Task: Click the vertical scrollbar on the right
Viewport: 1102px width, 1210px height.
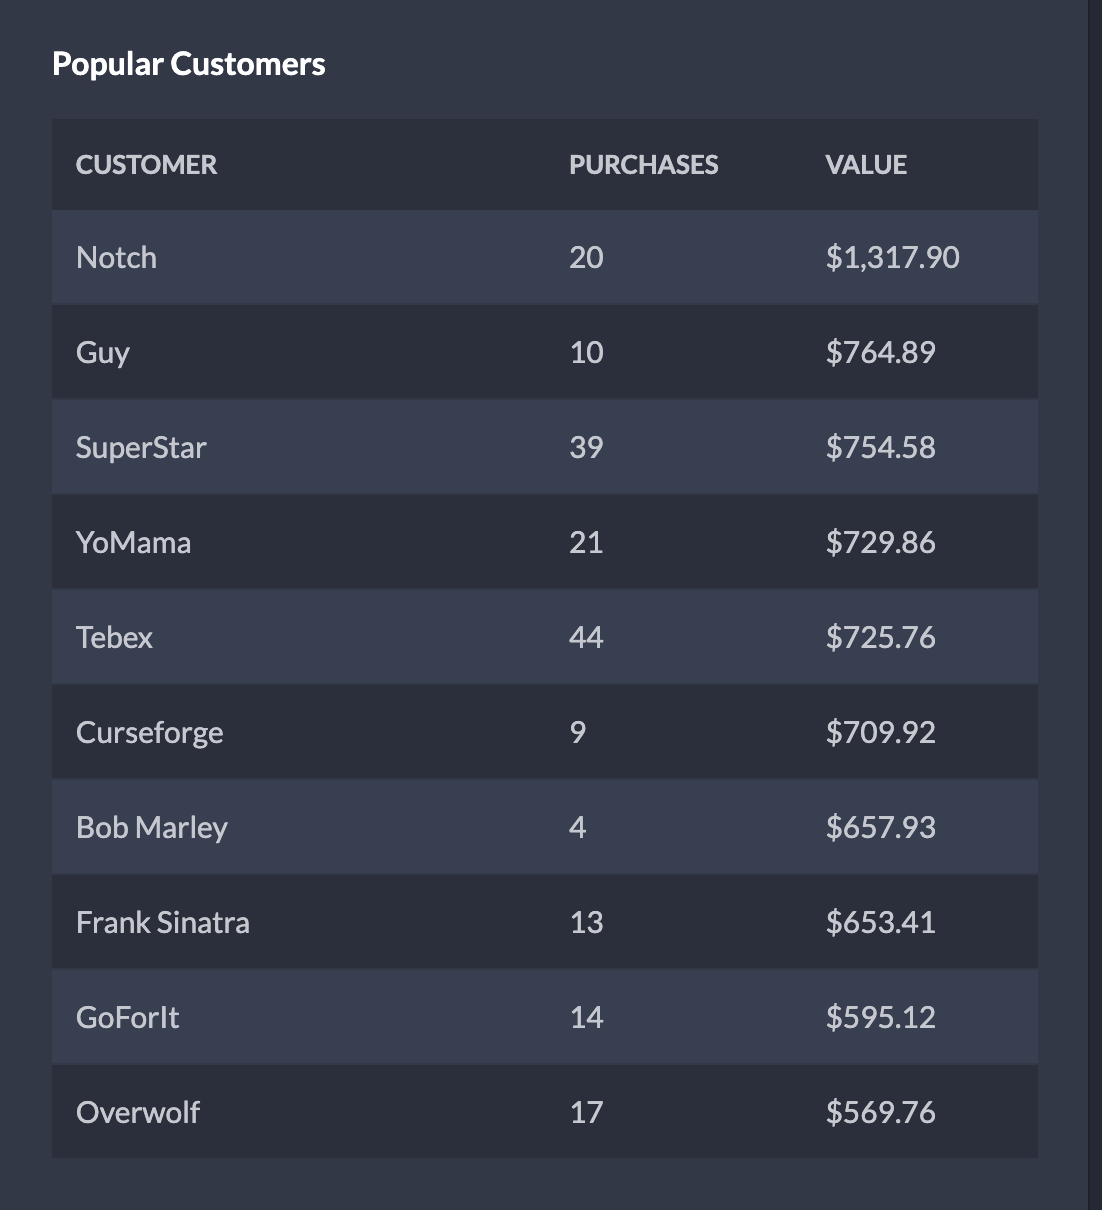Action: (1094, 600)
